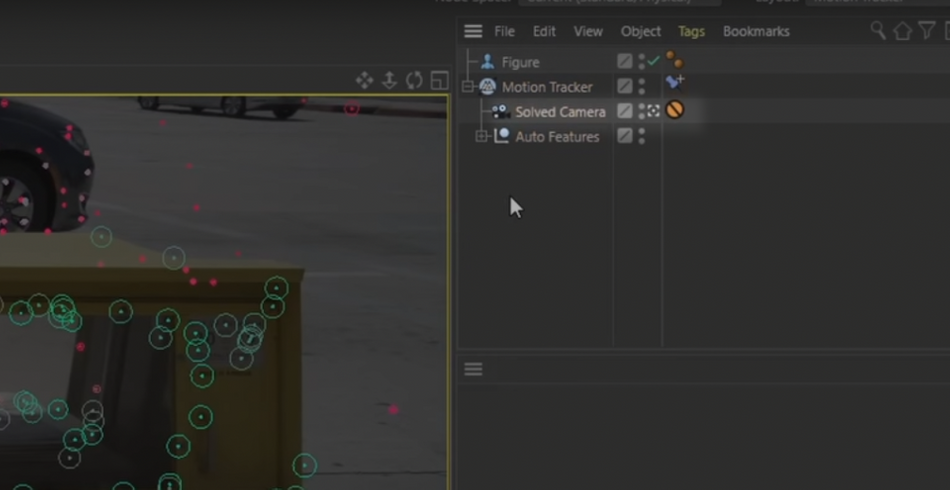Activate the Solved Camera view target icon
This screenshot has height=490, width=950.
(x=653, y=111)
